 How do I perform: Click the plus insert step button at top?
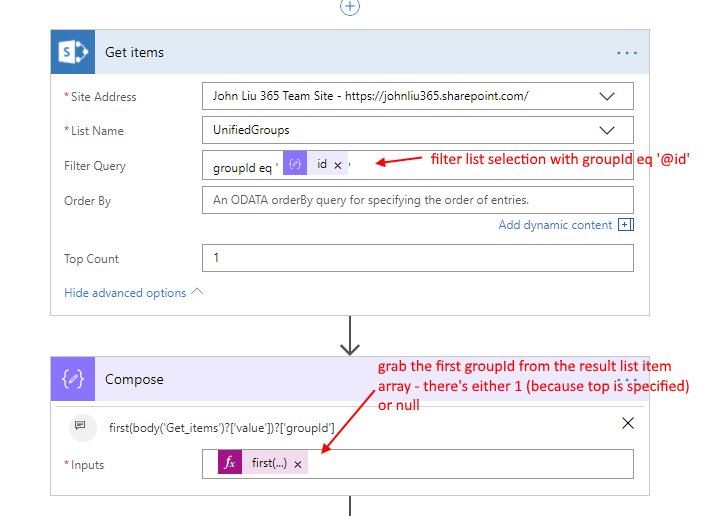(x=349, y=7)
